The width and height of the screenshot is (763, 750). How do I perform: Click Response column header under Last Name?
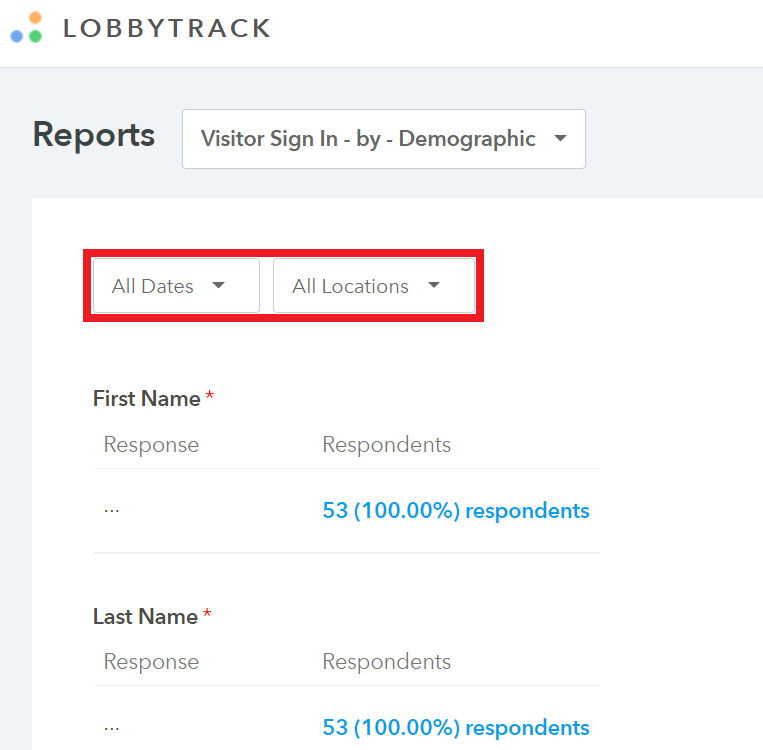pyautogui.click(x=151, y=662)
